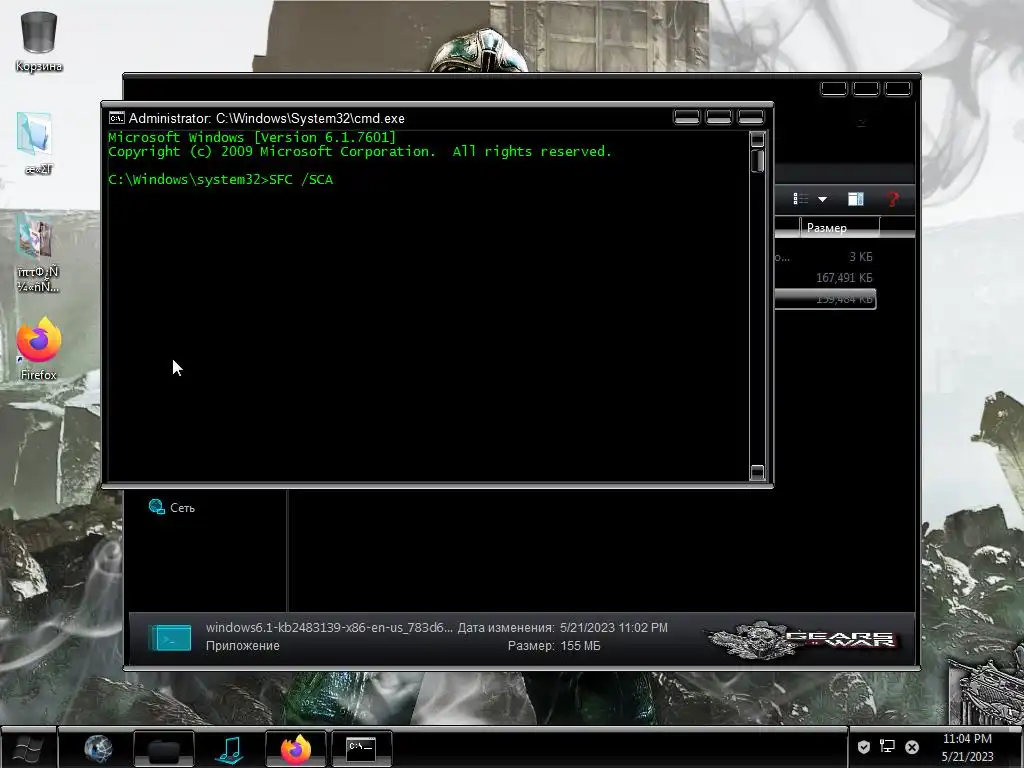Close the Explorer window behind cmd
Image resolution: width=1024 pixels, height=768 pixels.
(898, 89)
